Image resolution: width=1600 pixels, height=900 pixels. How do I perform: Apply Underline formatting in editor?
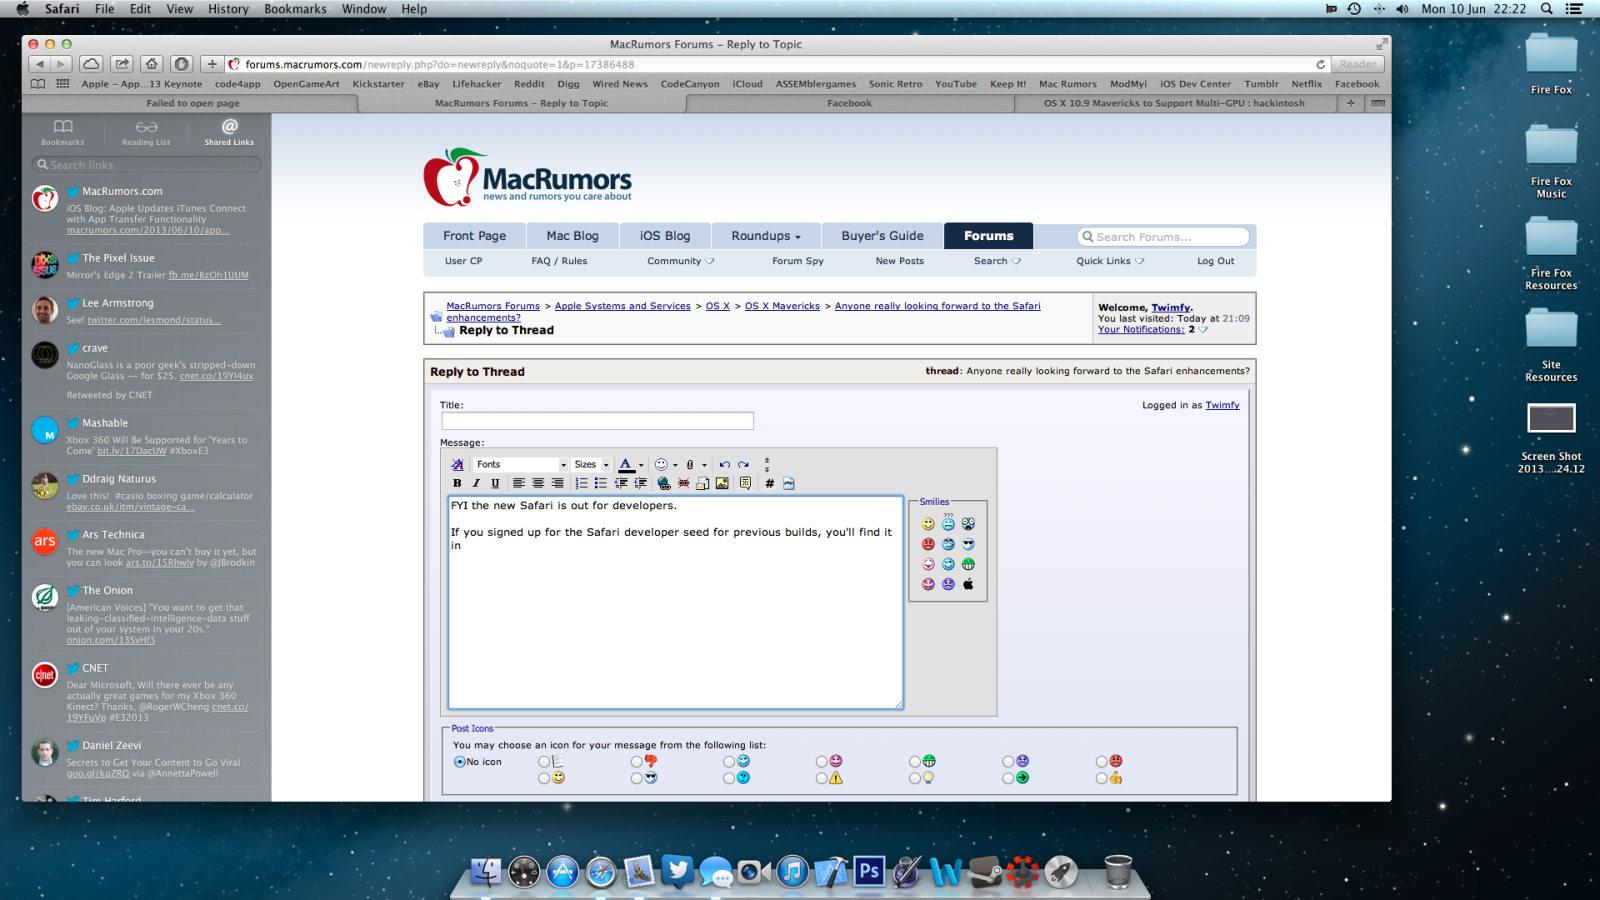click(x=495, y=483)
